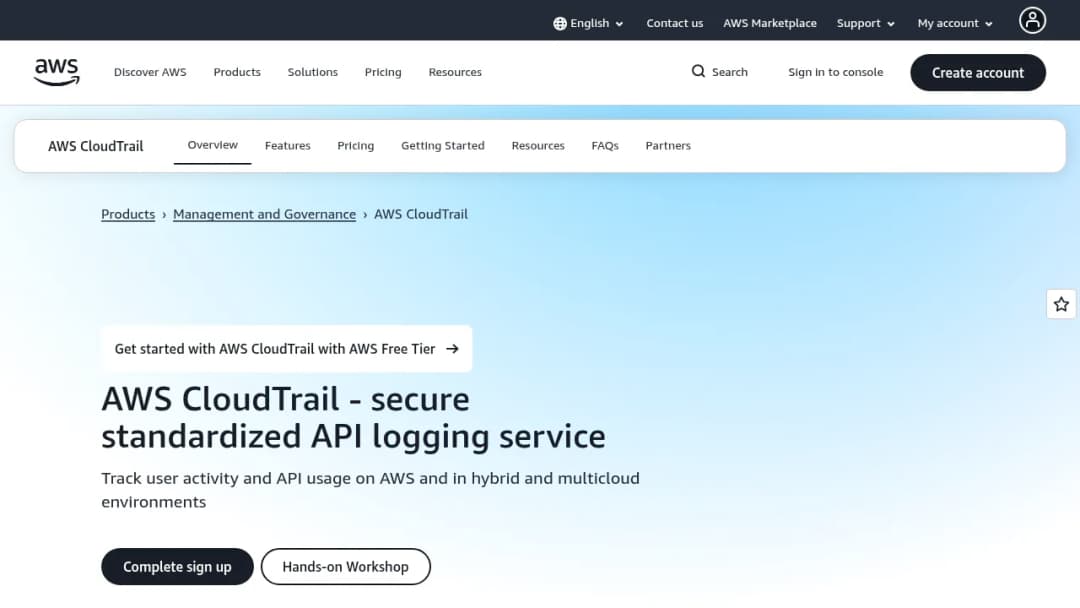This screenshot has width=1080, height=608.
Task: Click the Complete sign up button
Action: pyautogui.click(x=177, y=567)
